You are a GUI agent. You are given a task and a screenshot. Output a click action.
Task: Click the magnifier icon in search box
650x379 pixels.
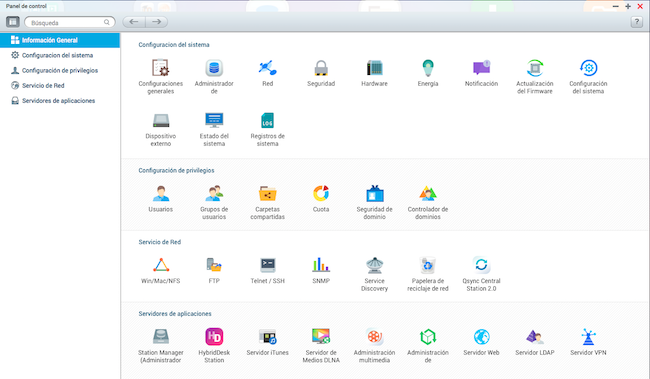107,22
